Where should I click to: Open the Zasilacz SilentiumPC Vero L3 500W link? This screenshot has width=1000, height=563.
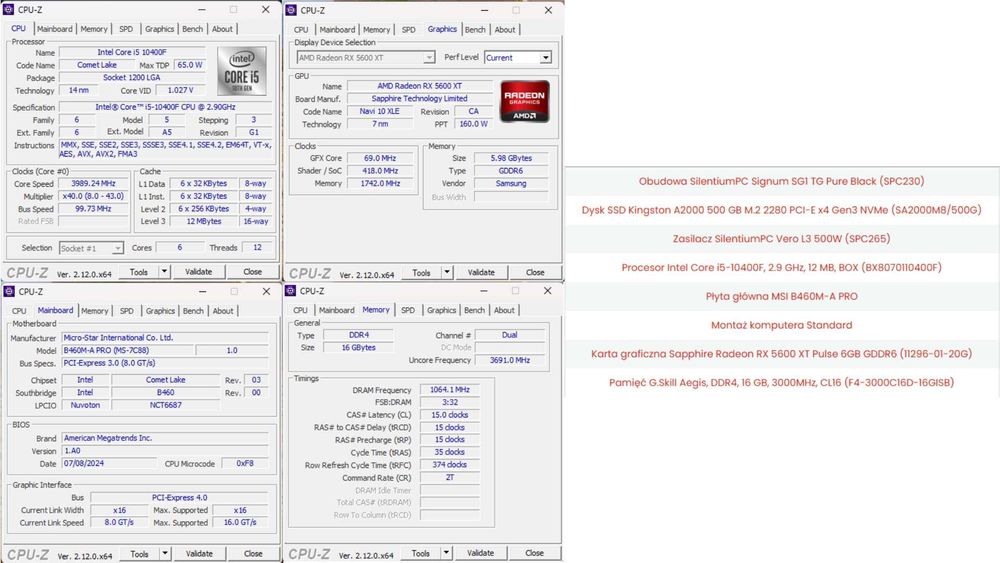pyautogui.click(x=781, y=238)
